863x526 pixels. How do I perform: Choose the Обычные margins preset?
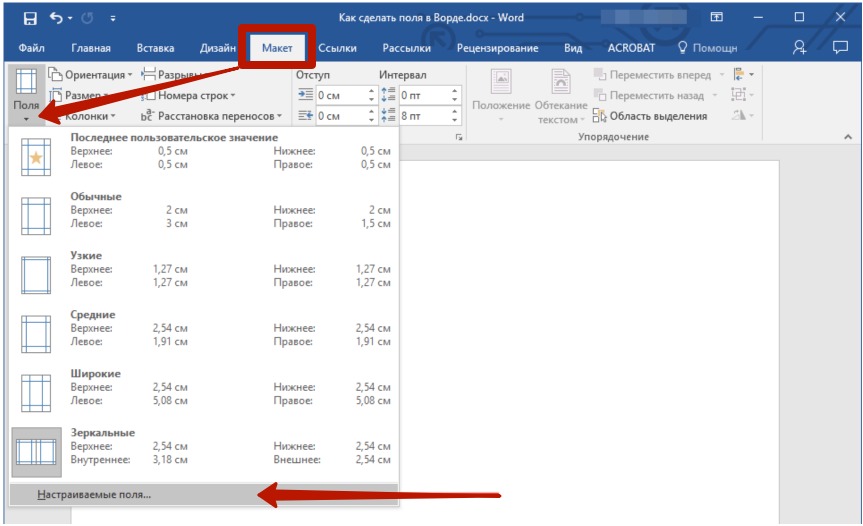pyautogui.click(x=204, y=216)
